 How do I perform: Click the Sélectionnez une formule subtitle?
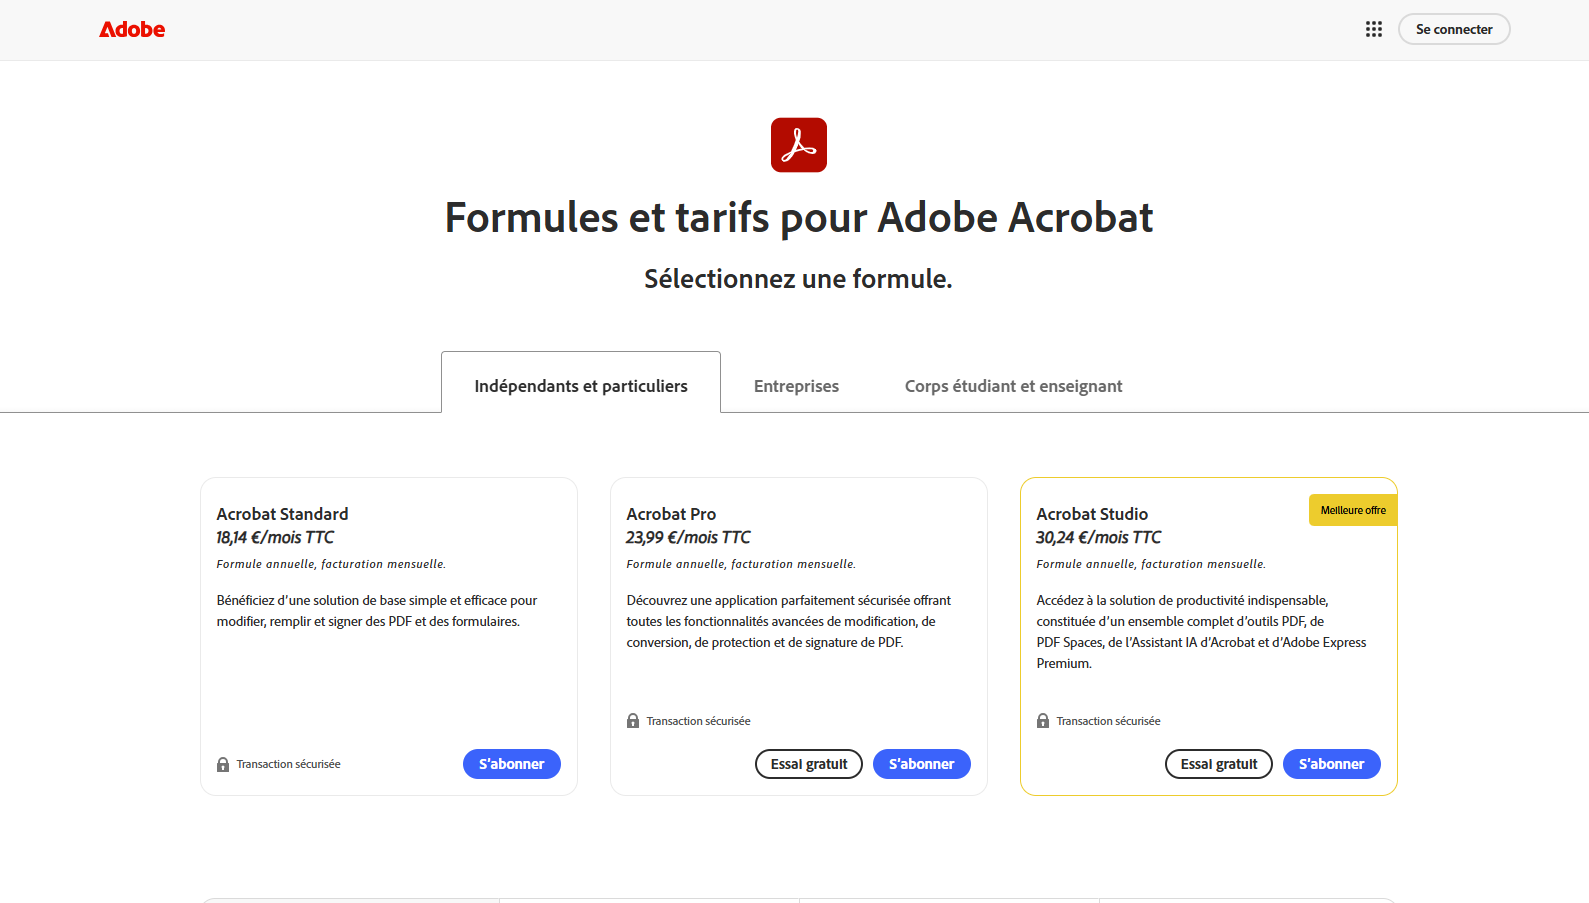[798, 279]
